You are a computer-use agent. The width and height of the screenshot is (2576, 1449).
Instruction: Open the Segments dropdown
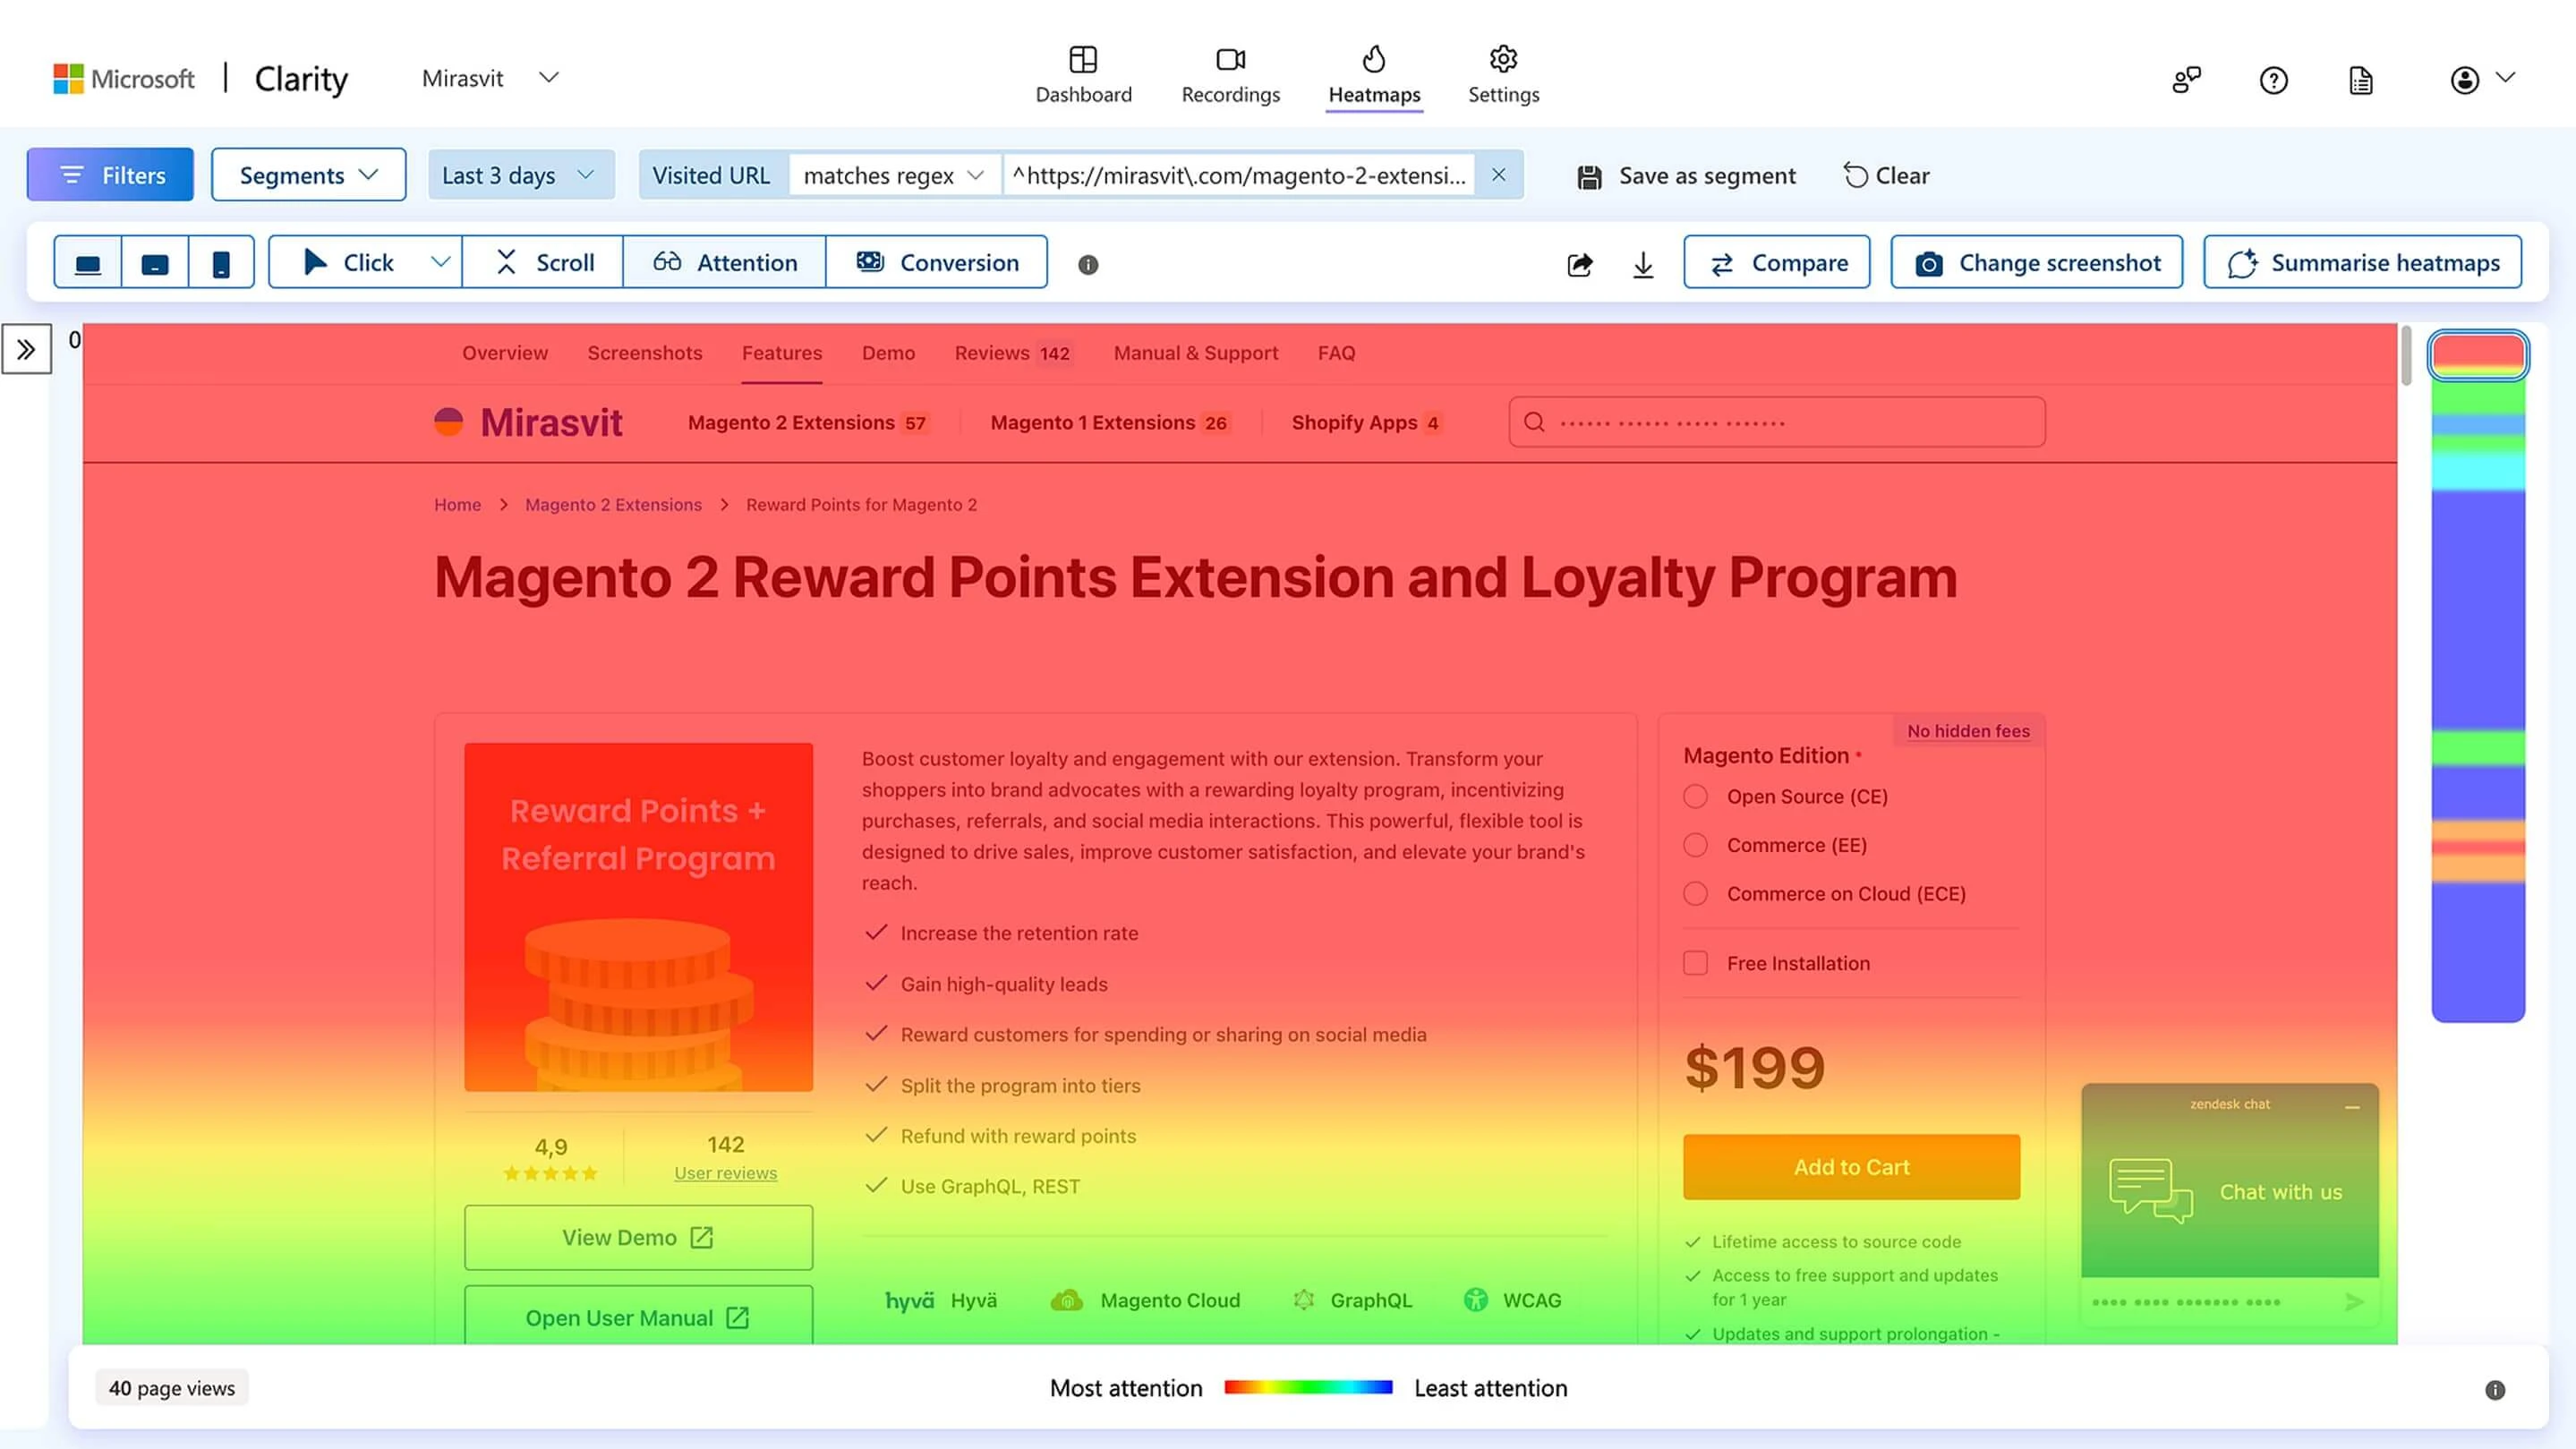[308, 174]
